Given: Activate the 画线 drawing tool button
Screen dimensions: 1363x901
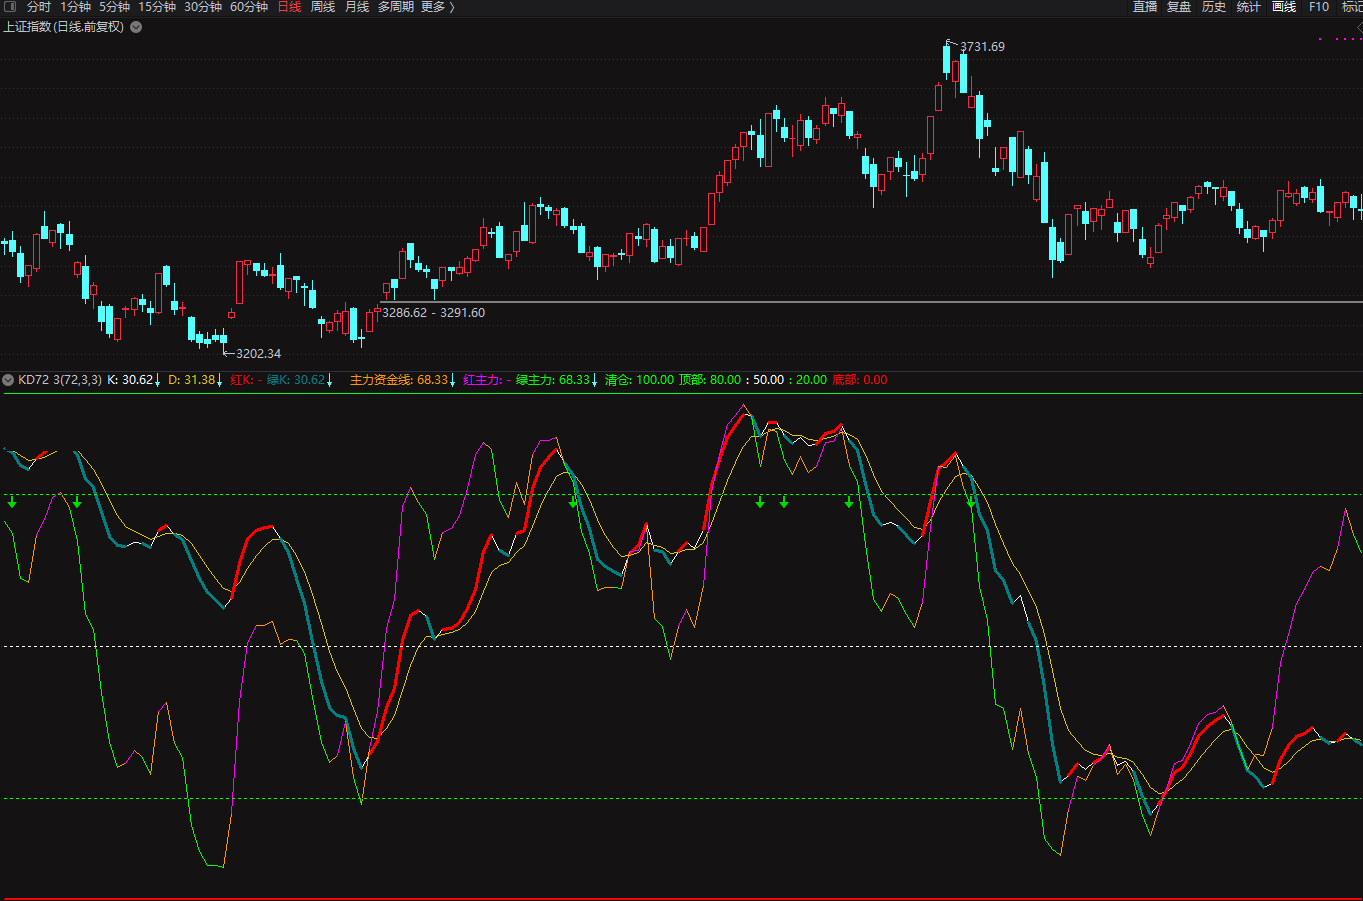Looking at the screenshot, I should [1284, 7].
